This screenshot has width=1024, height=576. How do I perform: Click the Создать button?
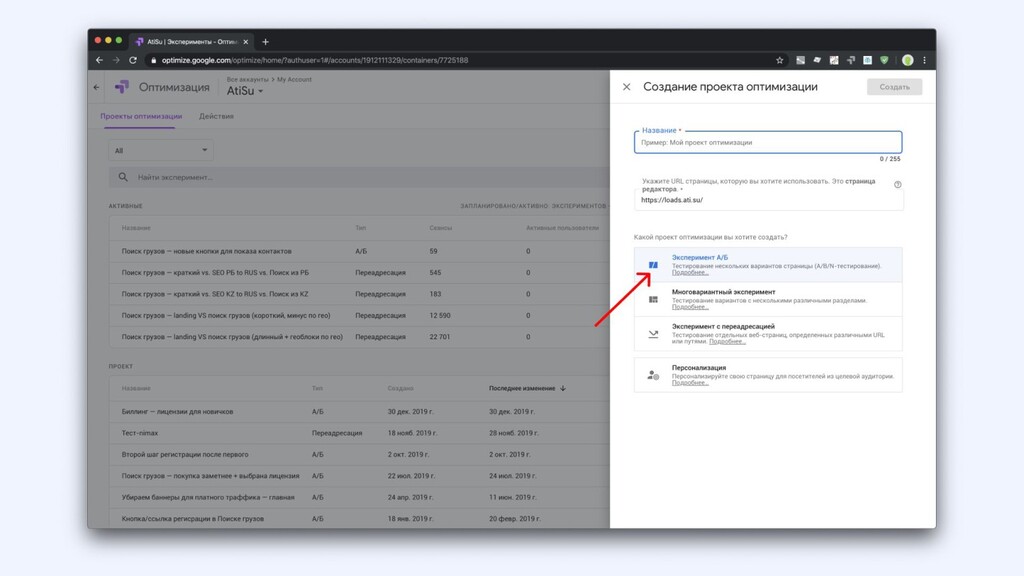pyautogui.click(x=894, y=87)
